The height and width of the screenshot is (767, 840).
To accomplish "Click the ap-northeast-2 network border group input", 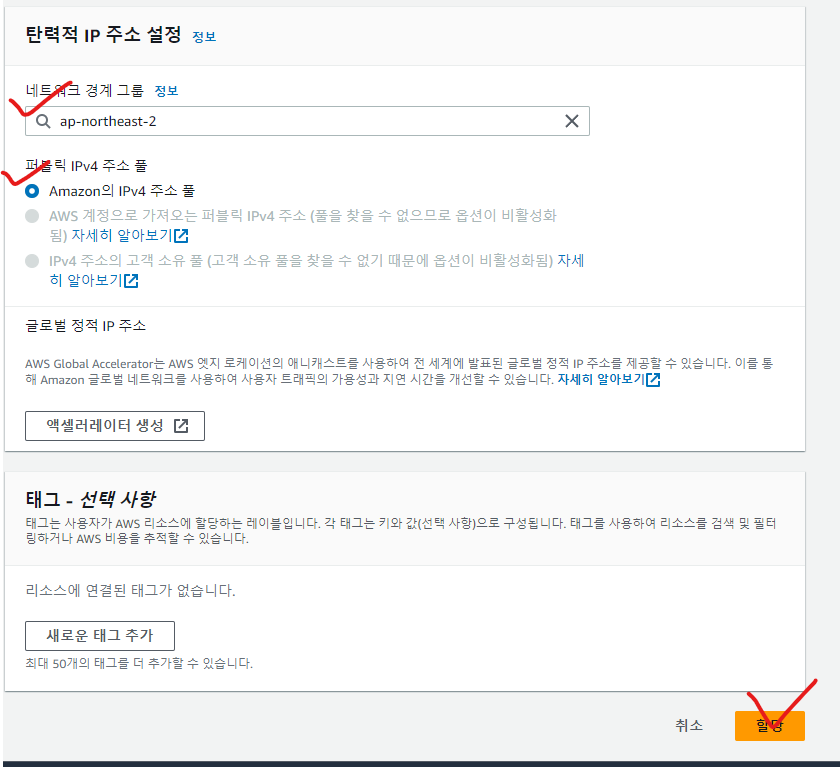I will pos(307,121).
